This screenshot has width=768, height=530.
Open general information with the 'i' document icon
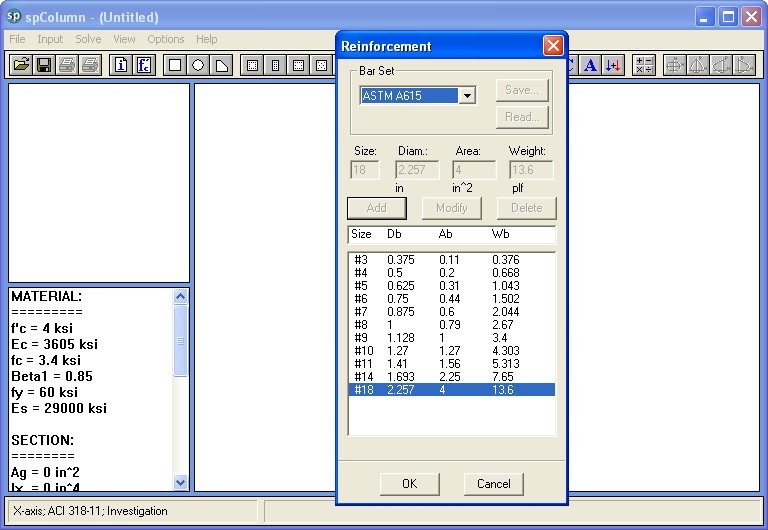pyautogui.click(x=121, y=65)
